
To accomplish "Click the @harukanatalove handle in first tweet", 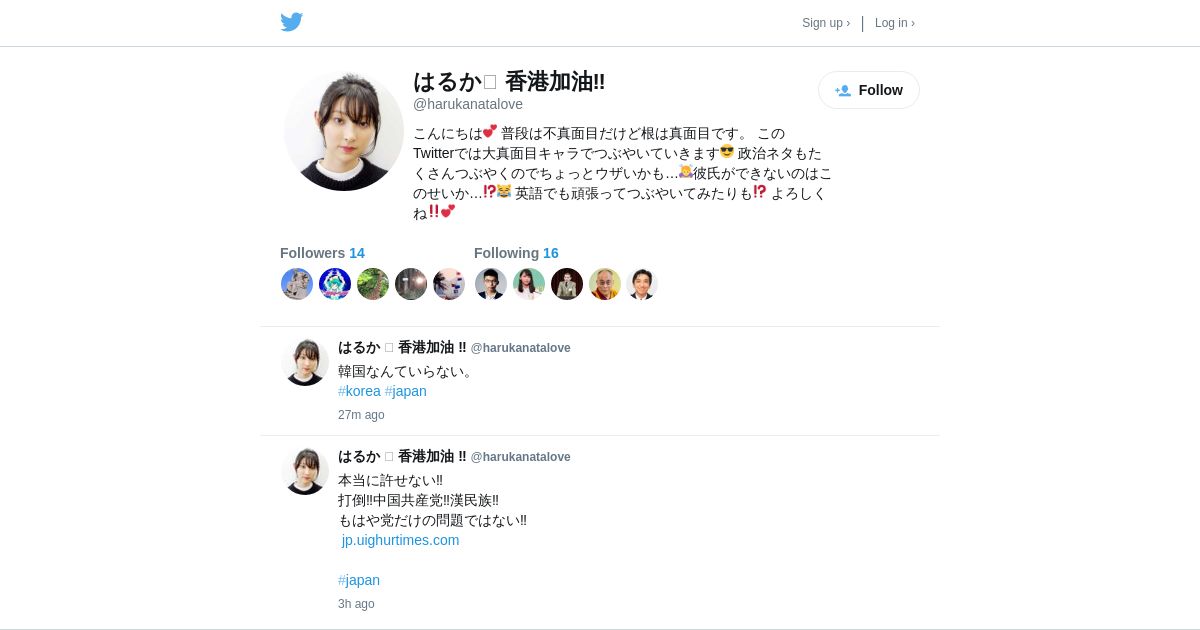I will coord(521,348).
